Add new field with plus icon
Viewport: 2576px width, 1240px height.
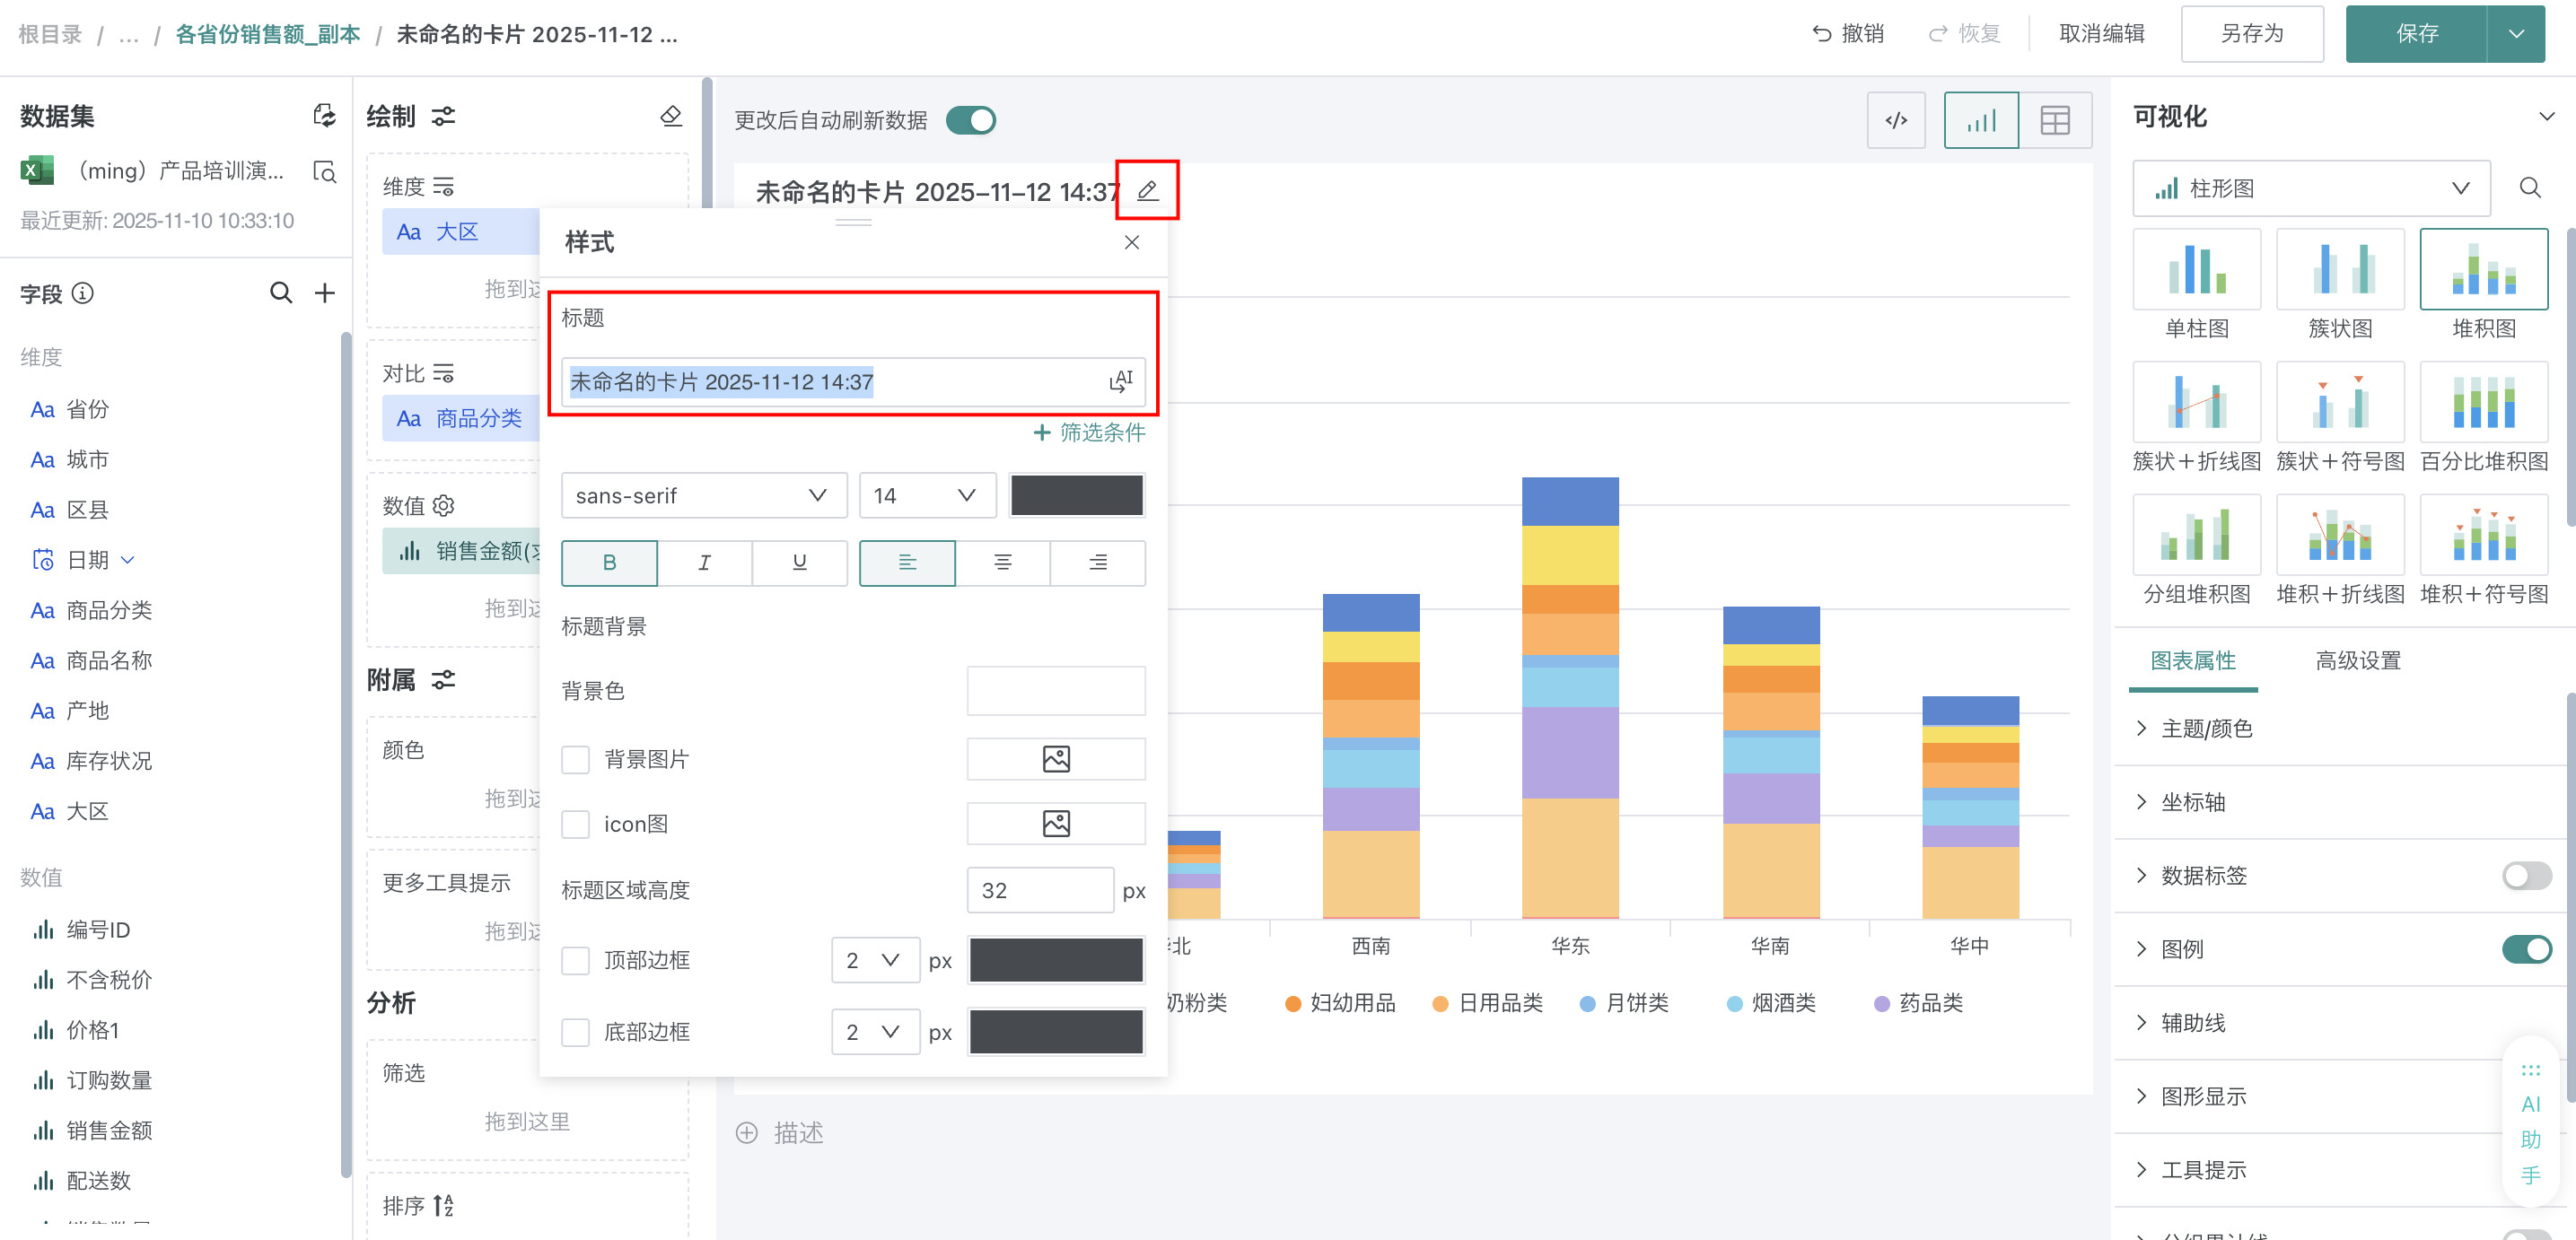[325, 293]
